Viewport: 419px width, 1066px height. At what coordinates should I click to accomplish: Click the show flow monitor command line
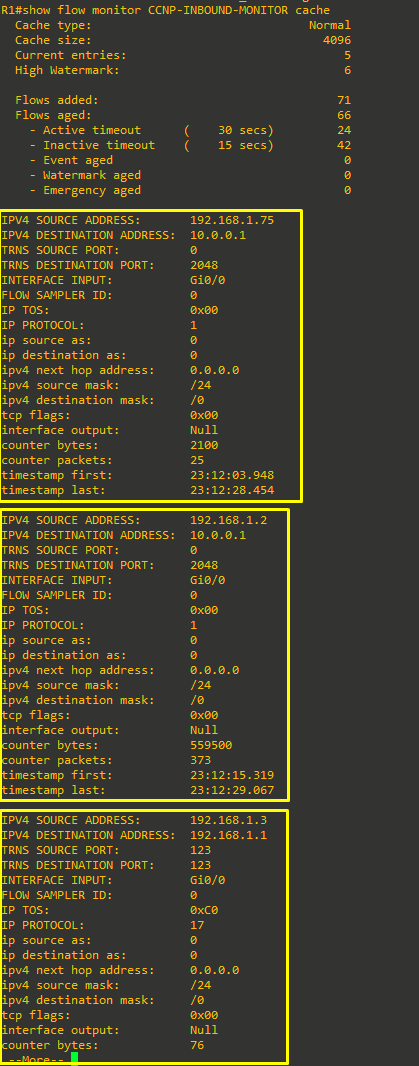[166, 10]
